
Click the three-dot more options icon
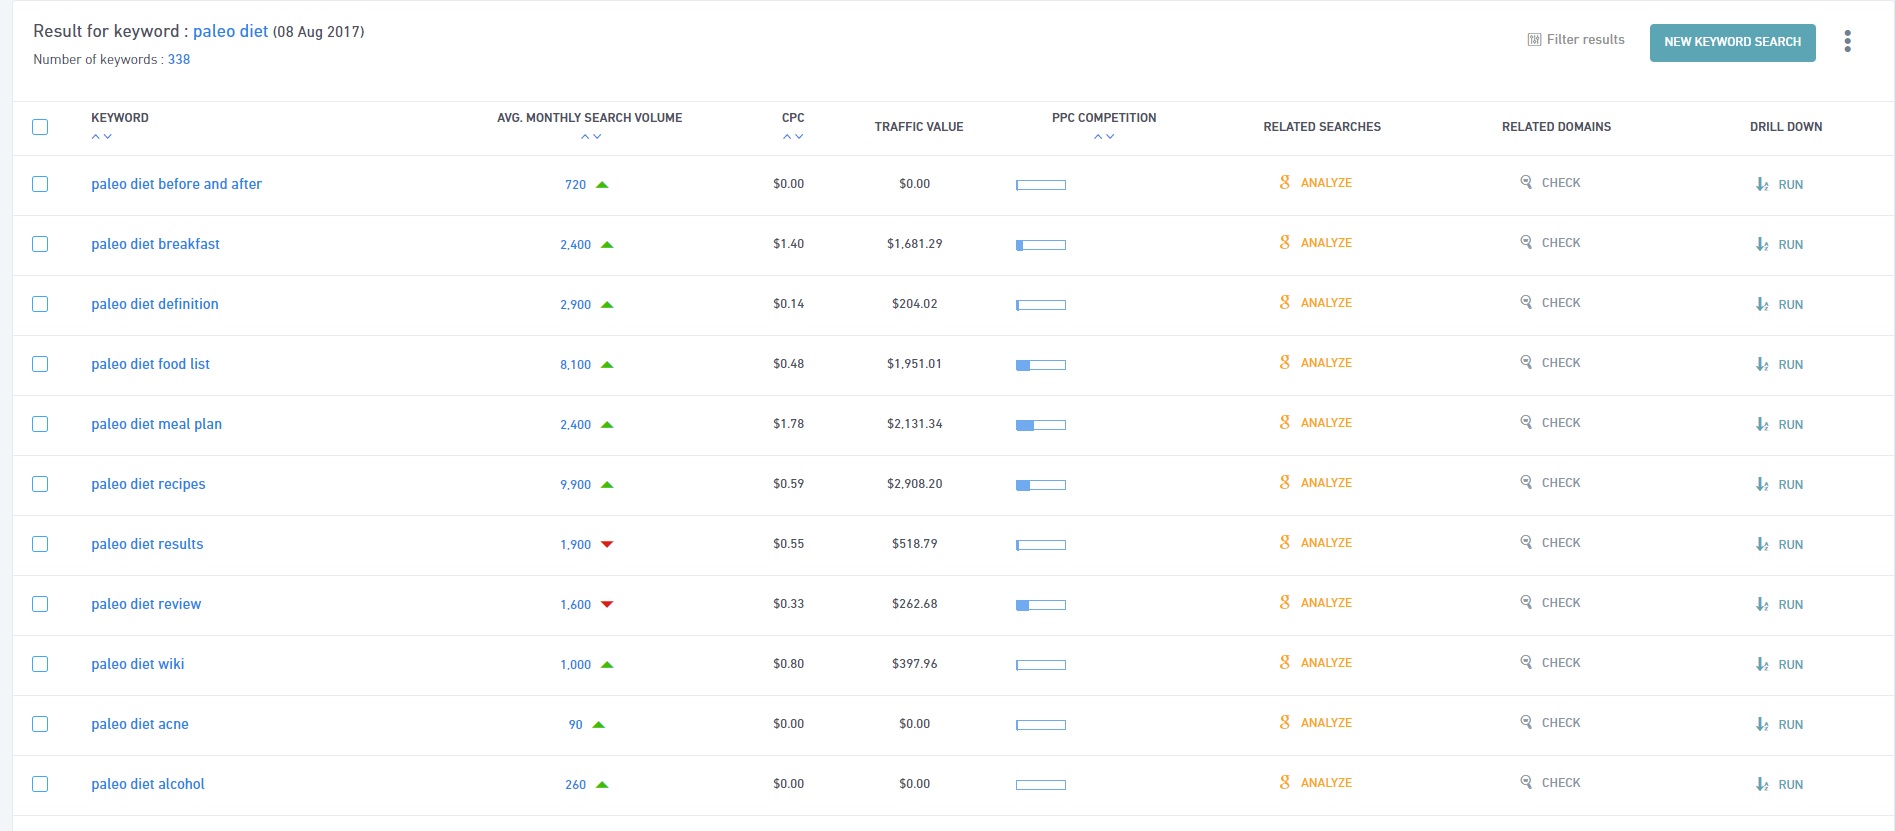(1847, 41)
